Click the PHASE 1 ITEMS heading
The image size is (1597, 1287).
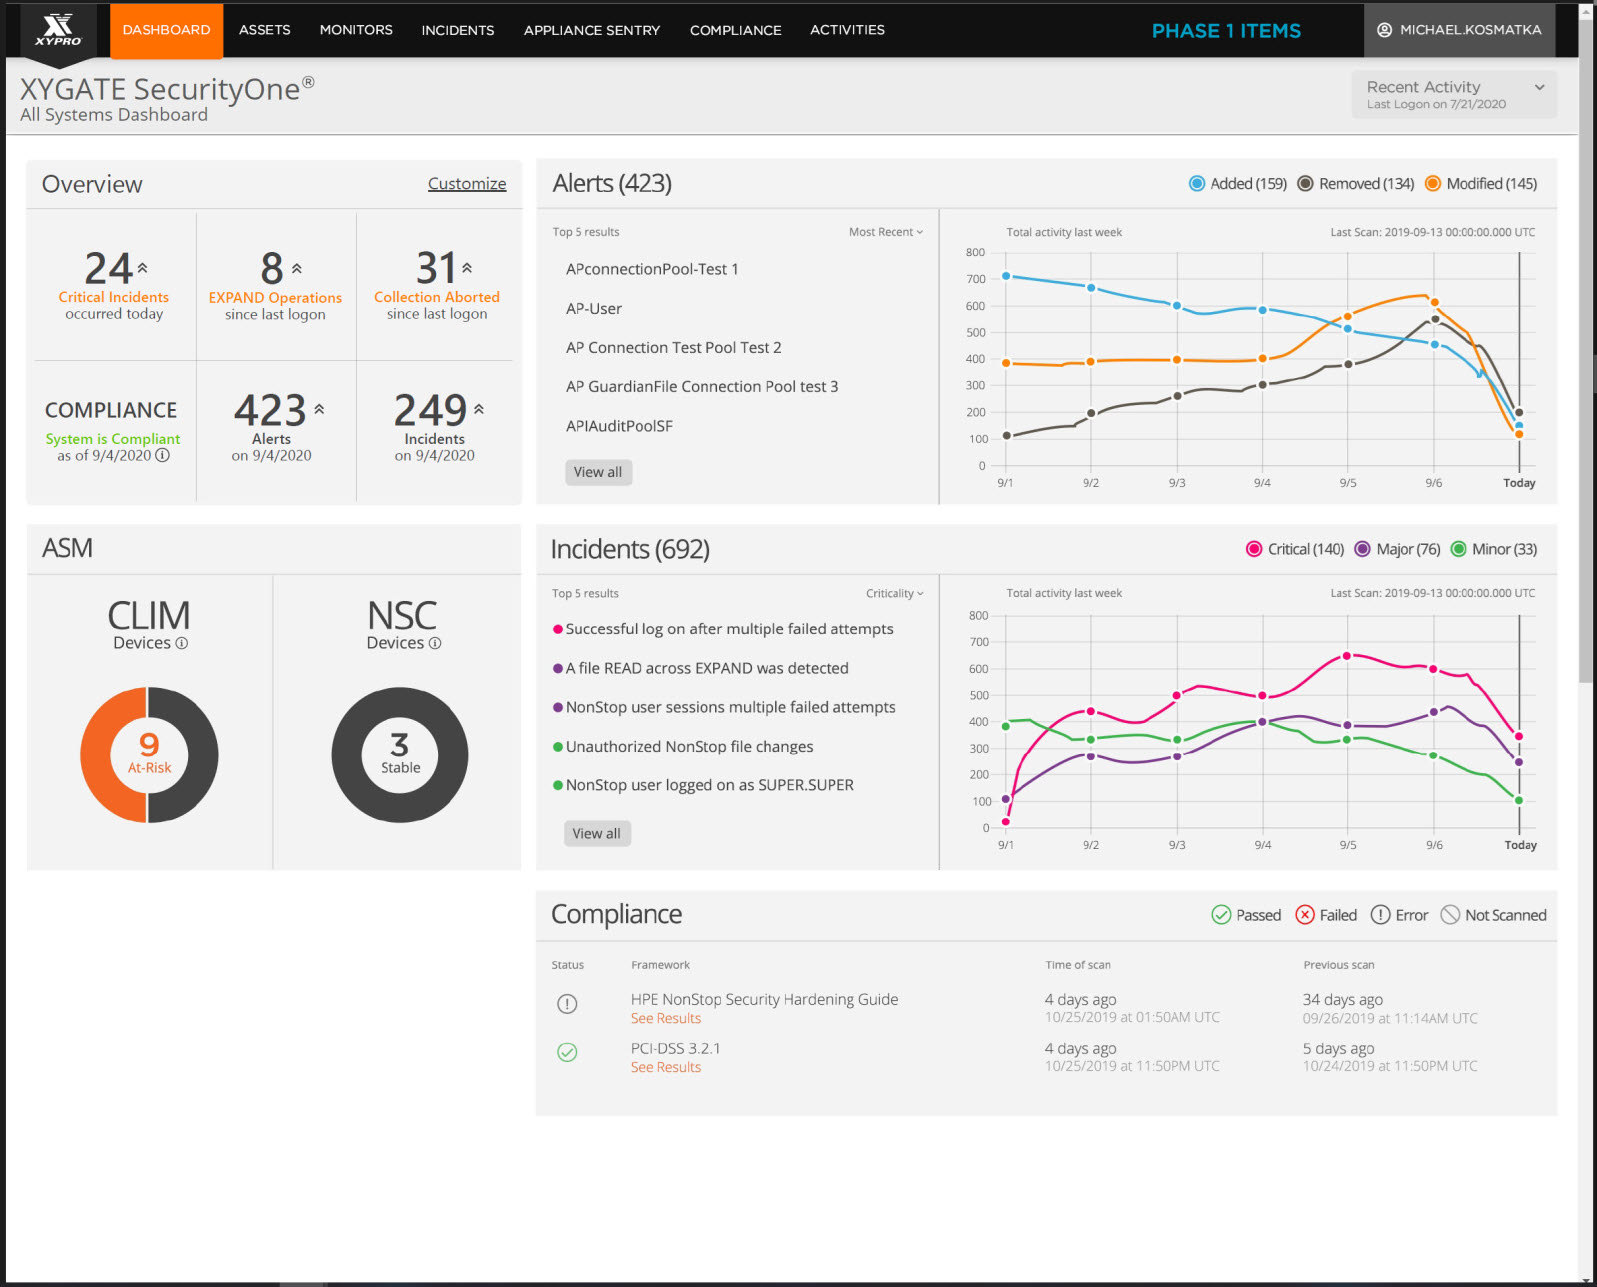pyautogui.click(x=1226, y=31)
